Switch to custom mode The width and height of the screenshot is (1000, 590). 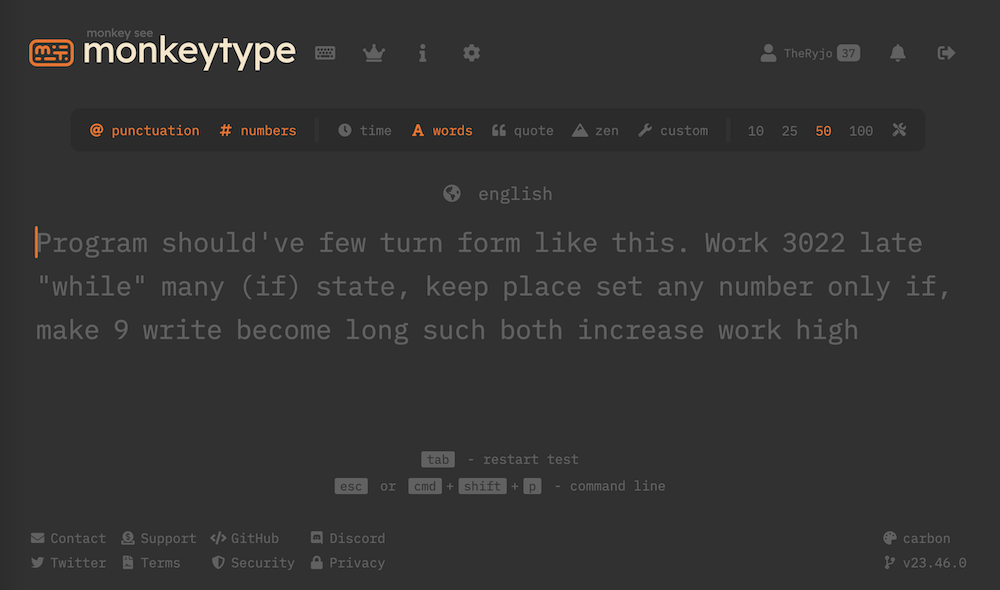(673, 131)
